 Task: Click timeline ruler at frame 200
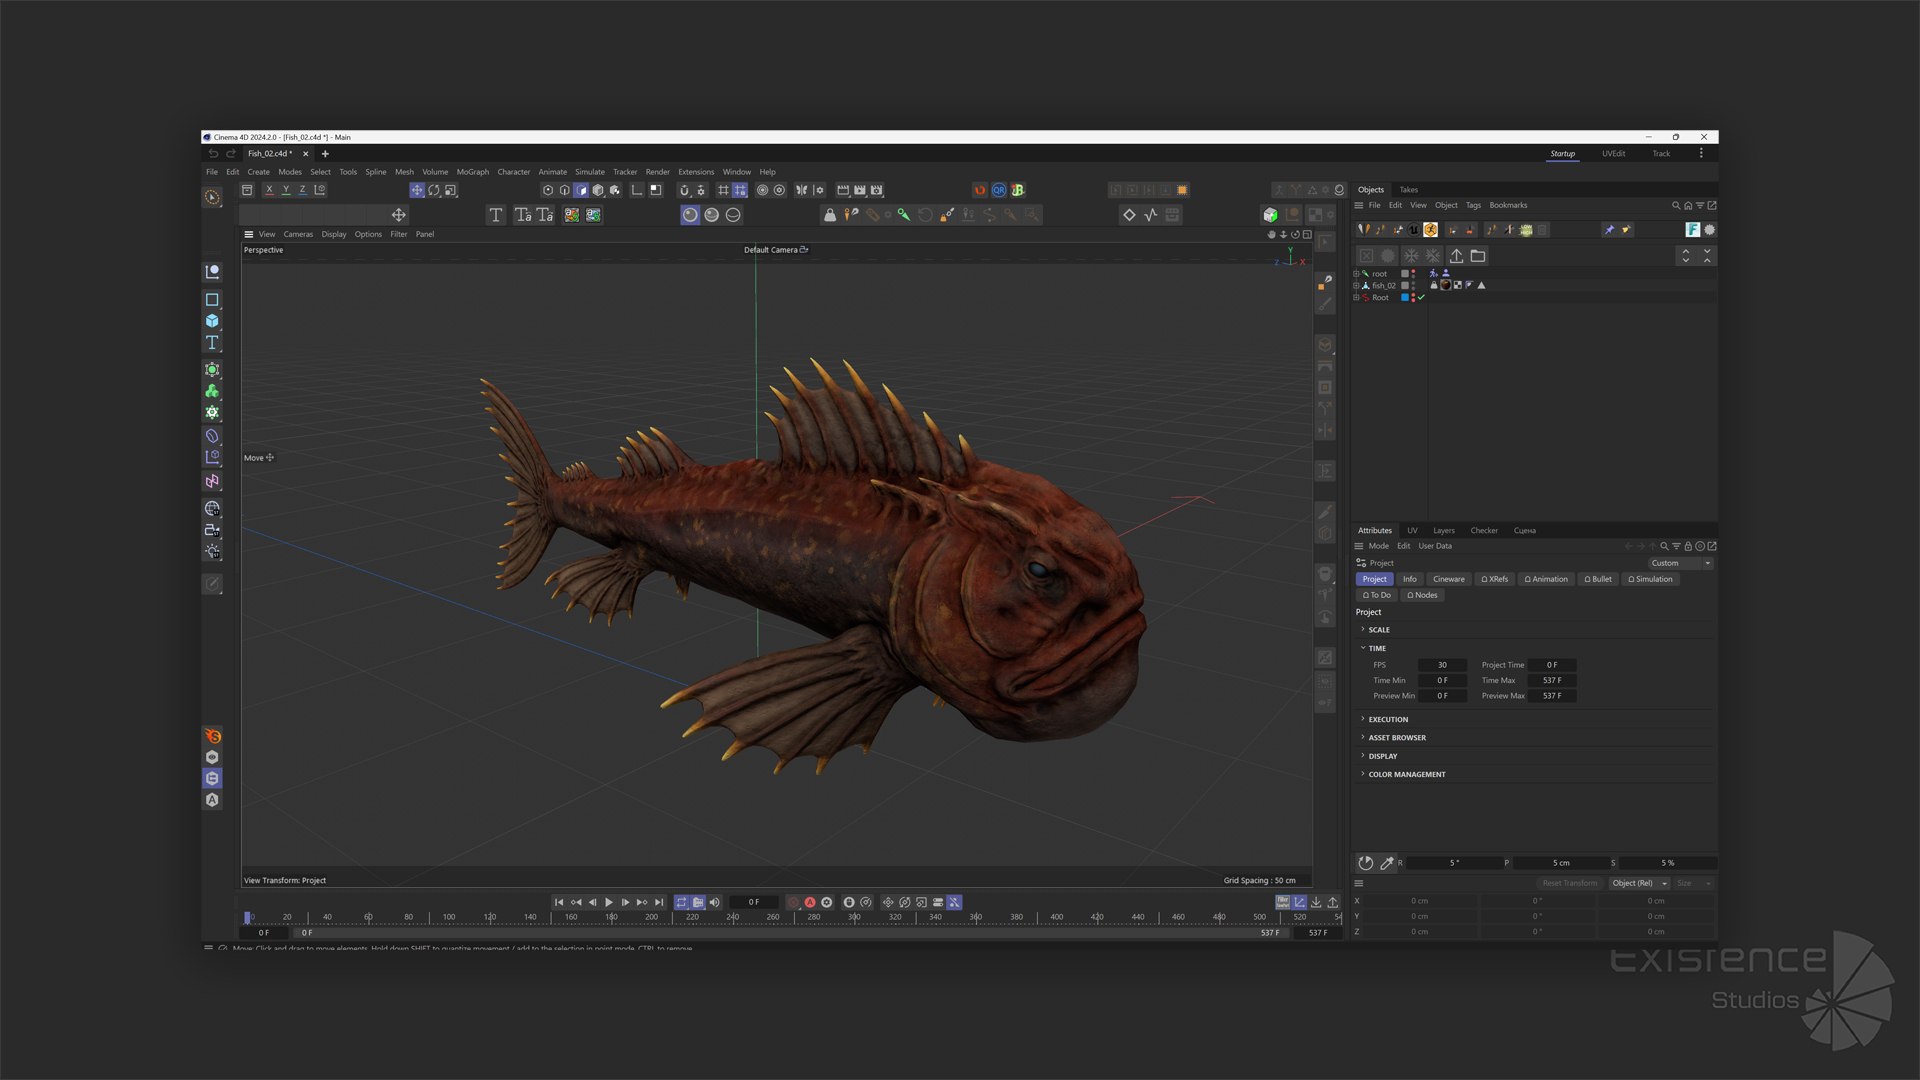click(x=651, y=917)
